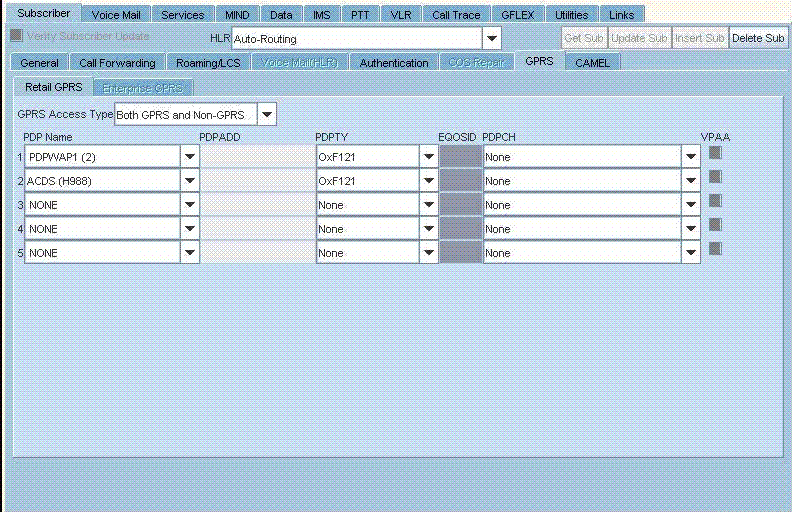
Task: Open the PTT tab
Action: coord(360,15)
